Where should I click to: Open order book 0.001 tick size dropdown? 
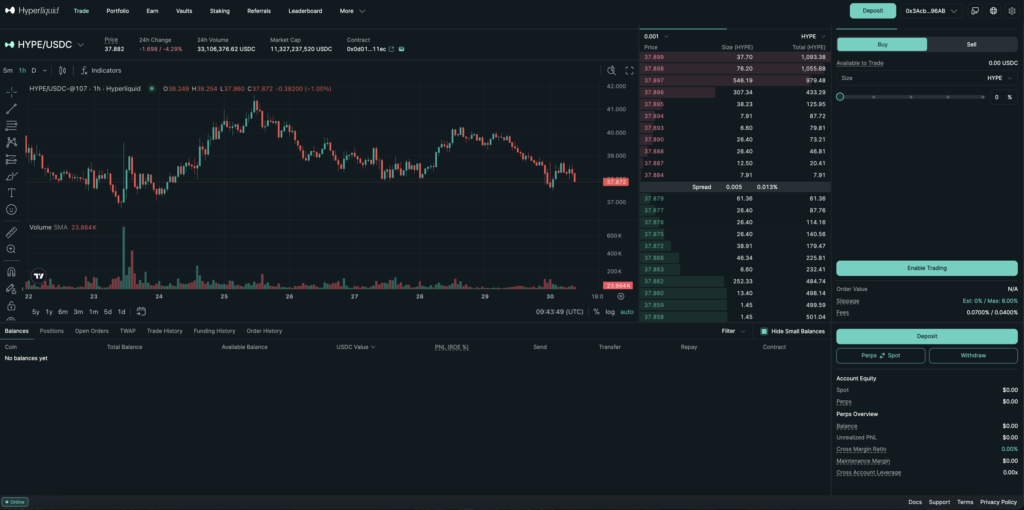pos(655,37)
